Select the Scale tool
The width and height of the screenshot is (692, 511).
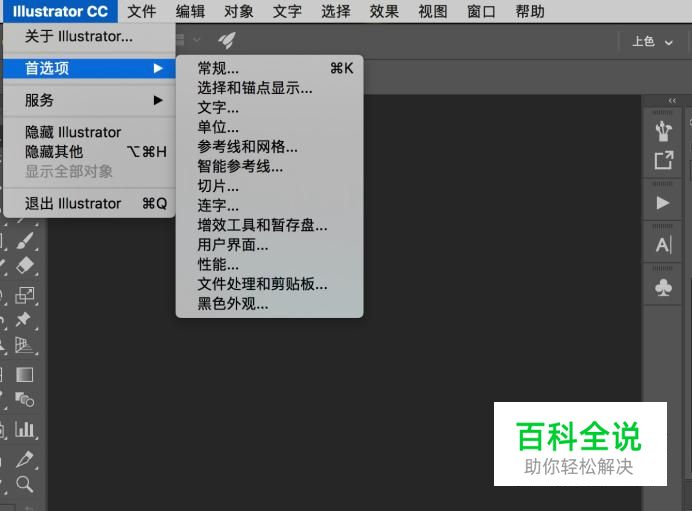25,295
